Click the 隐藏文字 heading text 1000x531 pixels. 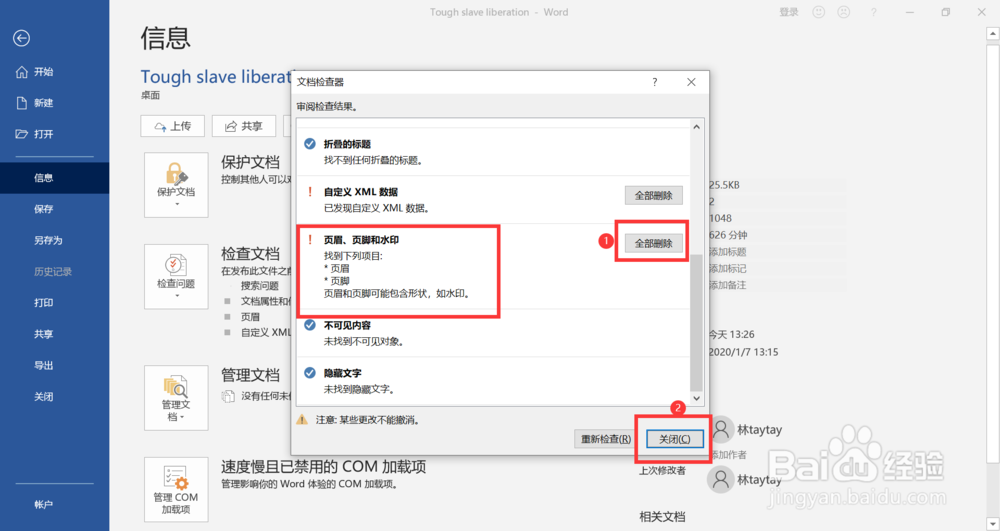342,373
